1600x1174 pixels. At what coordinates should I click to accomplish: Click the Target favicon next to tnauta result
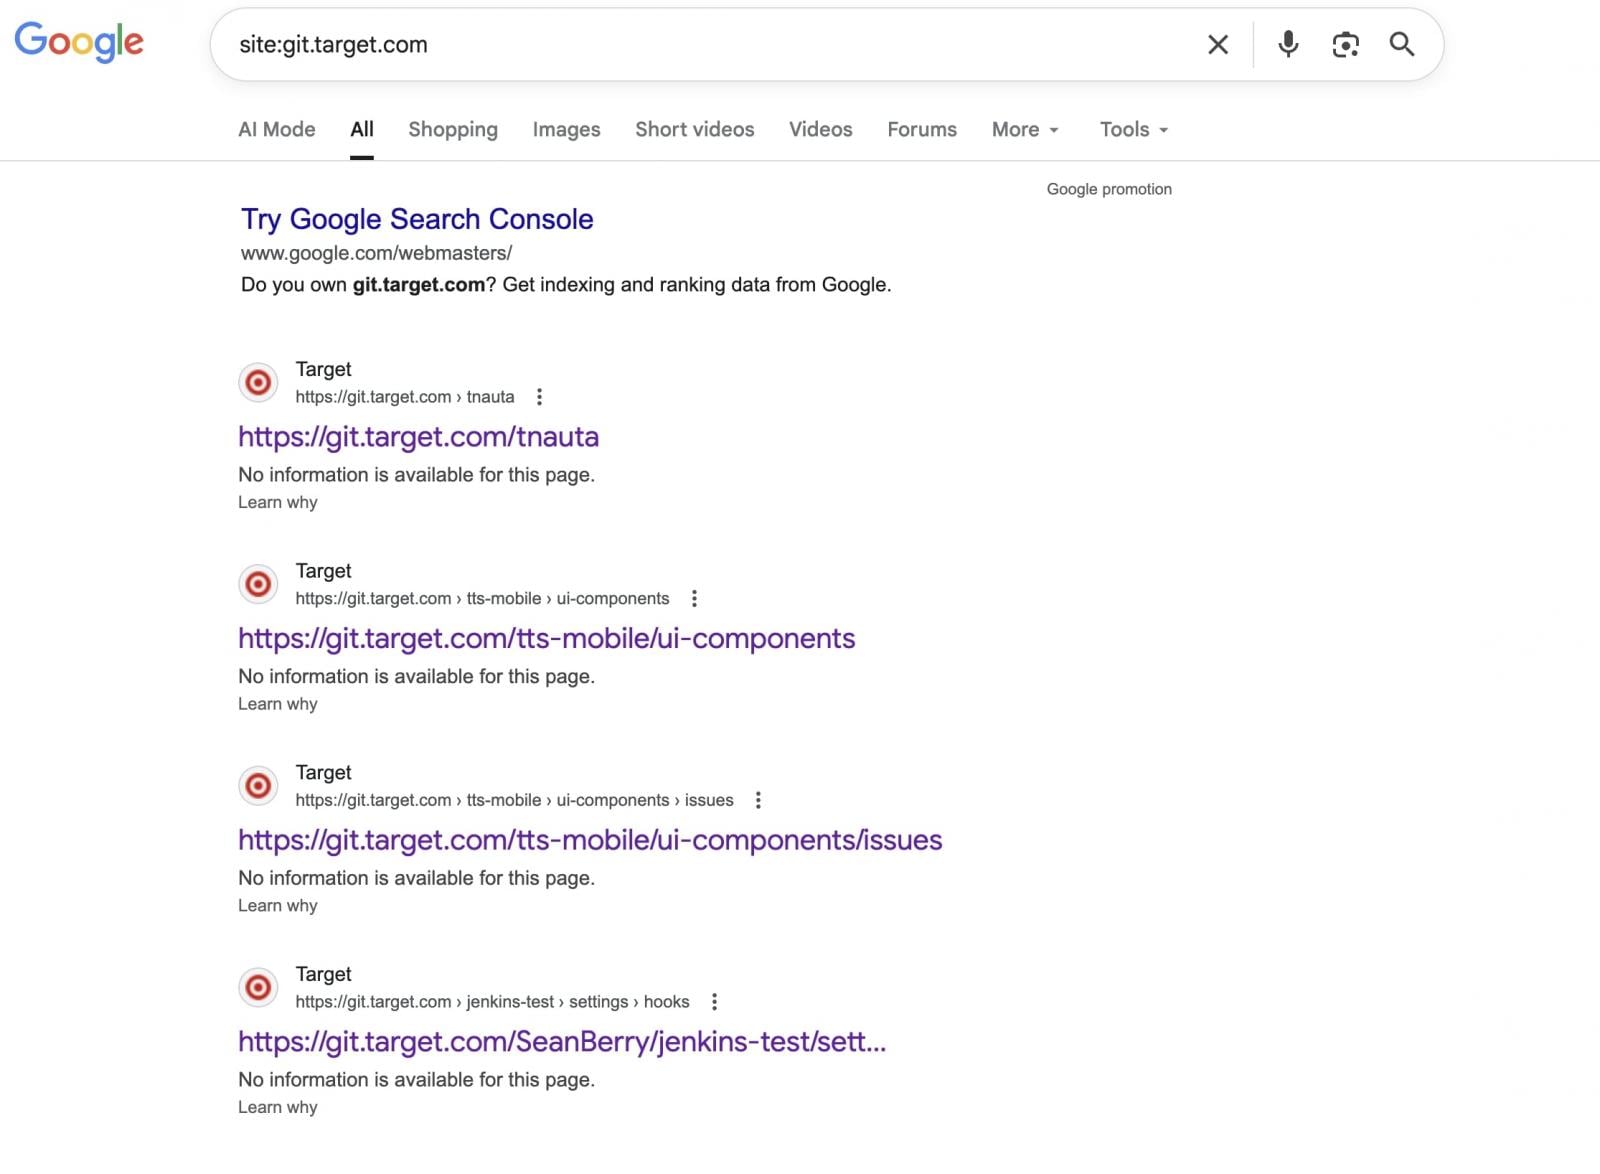(258, 382)
